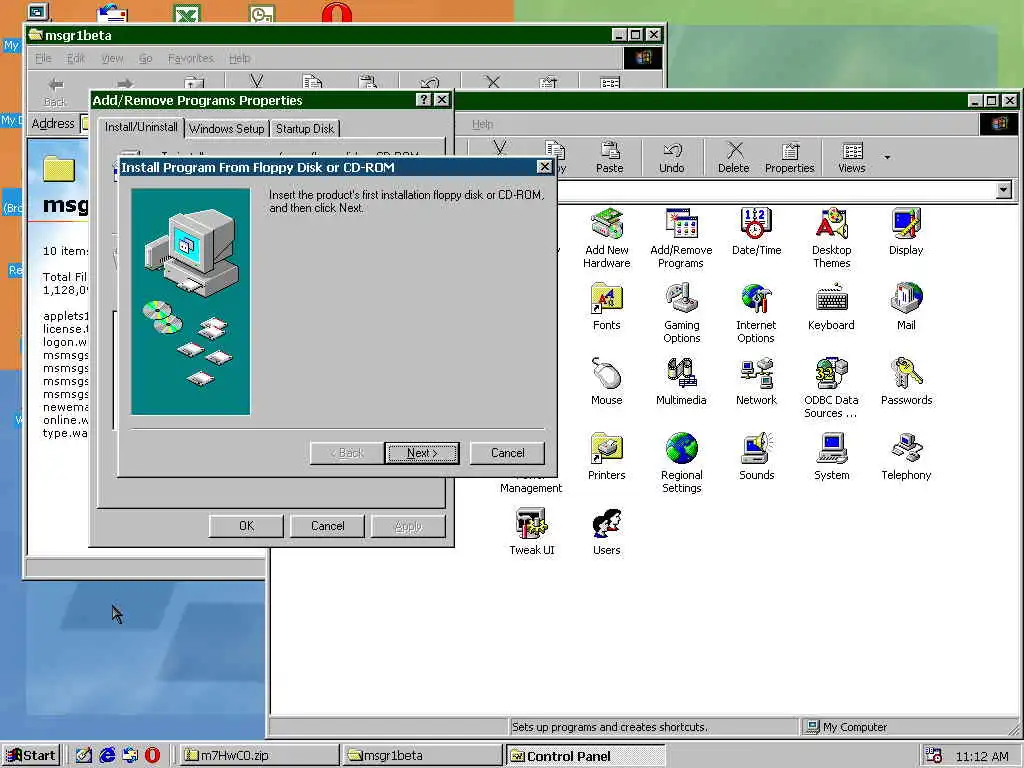Open the System icon

pos(831,456)
